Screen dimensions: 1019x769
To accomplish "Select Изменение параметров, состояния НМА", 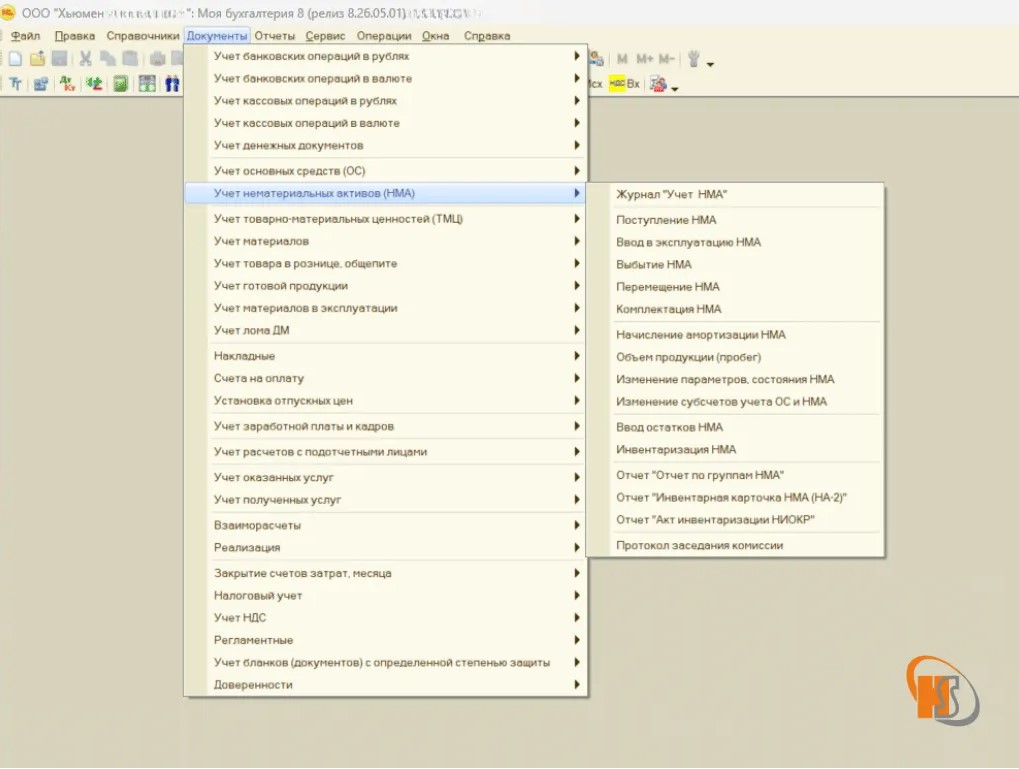I will tap(735, 380).
